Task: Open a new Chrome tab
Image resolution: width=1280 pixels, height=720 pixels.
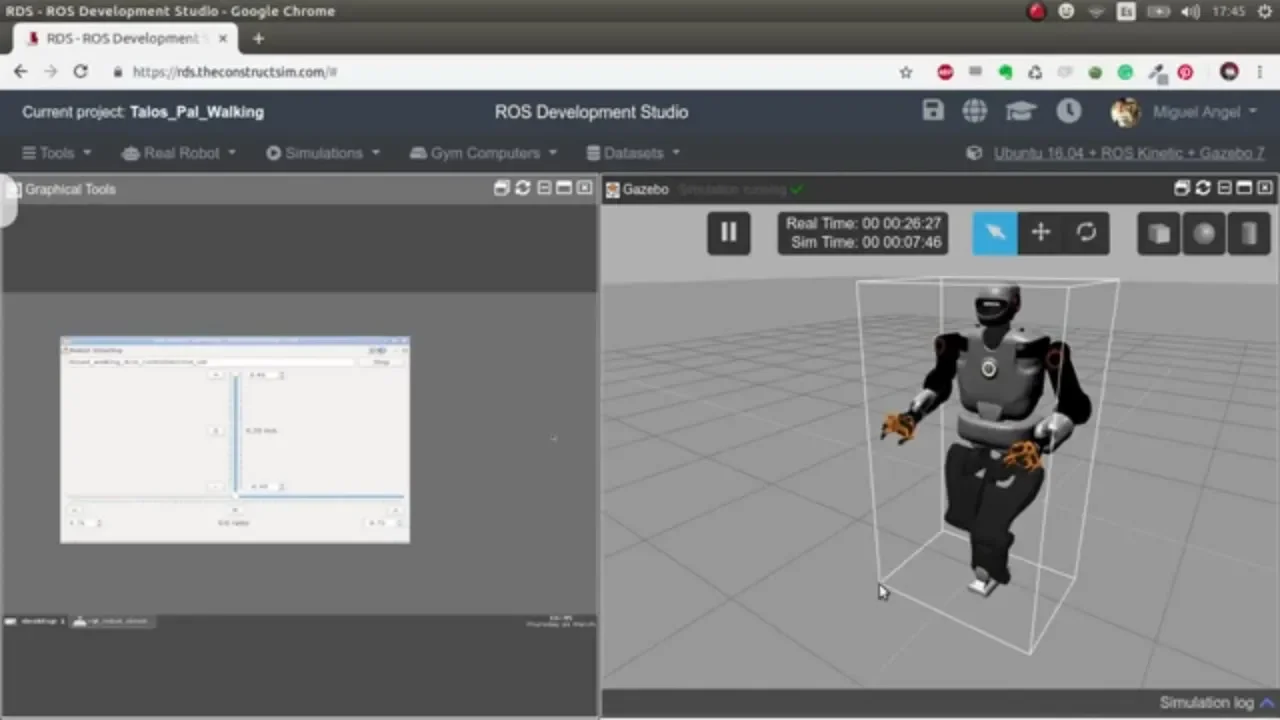Action: coord(258,38)
